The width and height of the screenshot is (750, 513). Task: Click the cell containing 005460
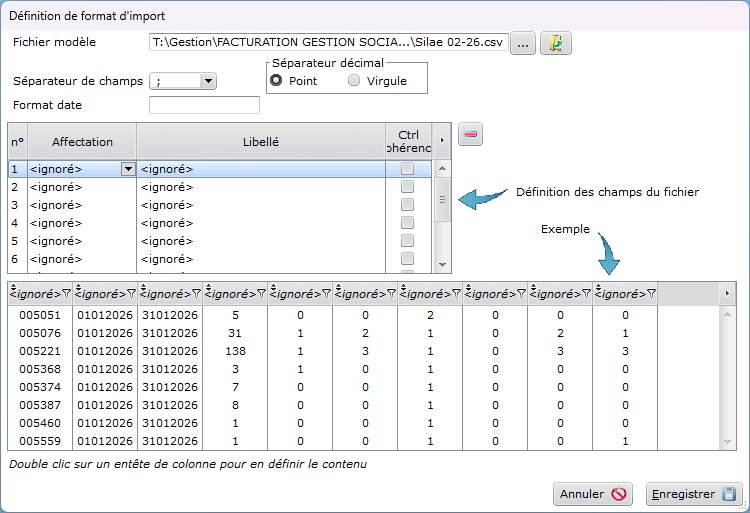point(40,423)
